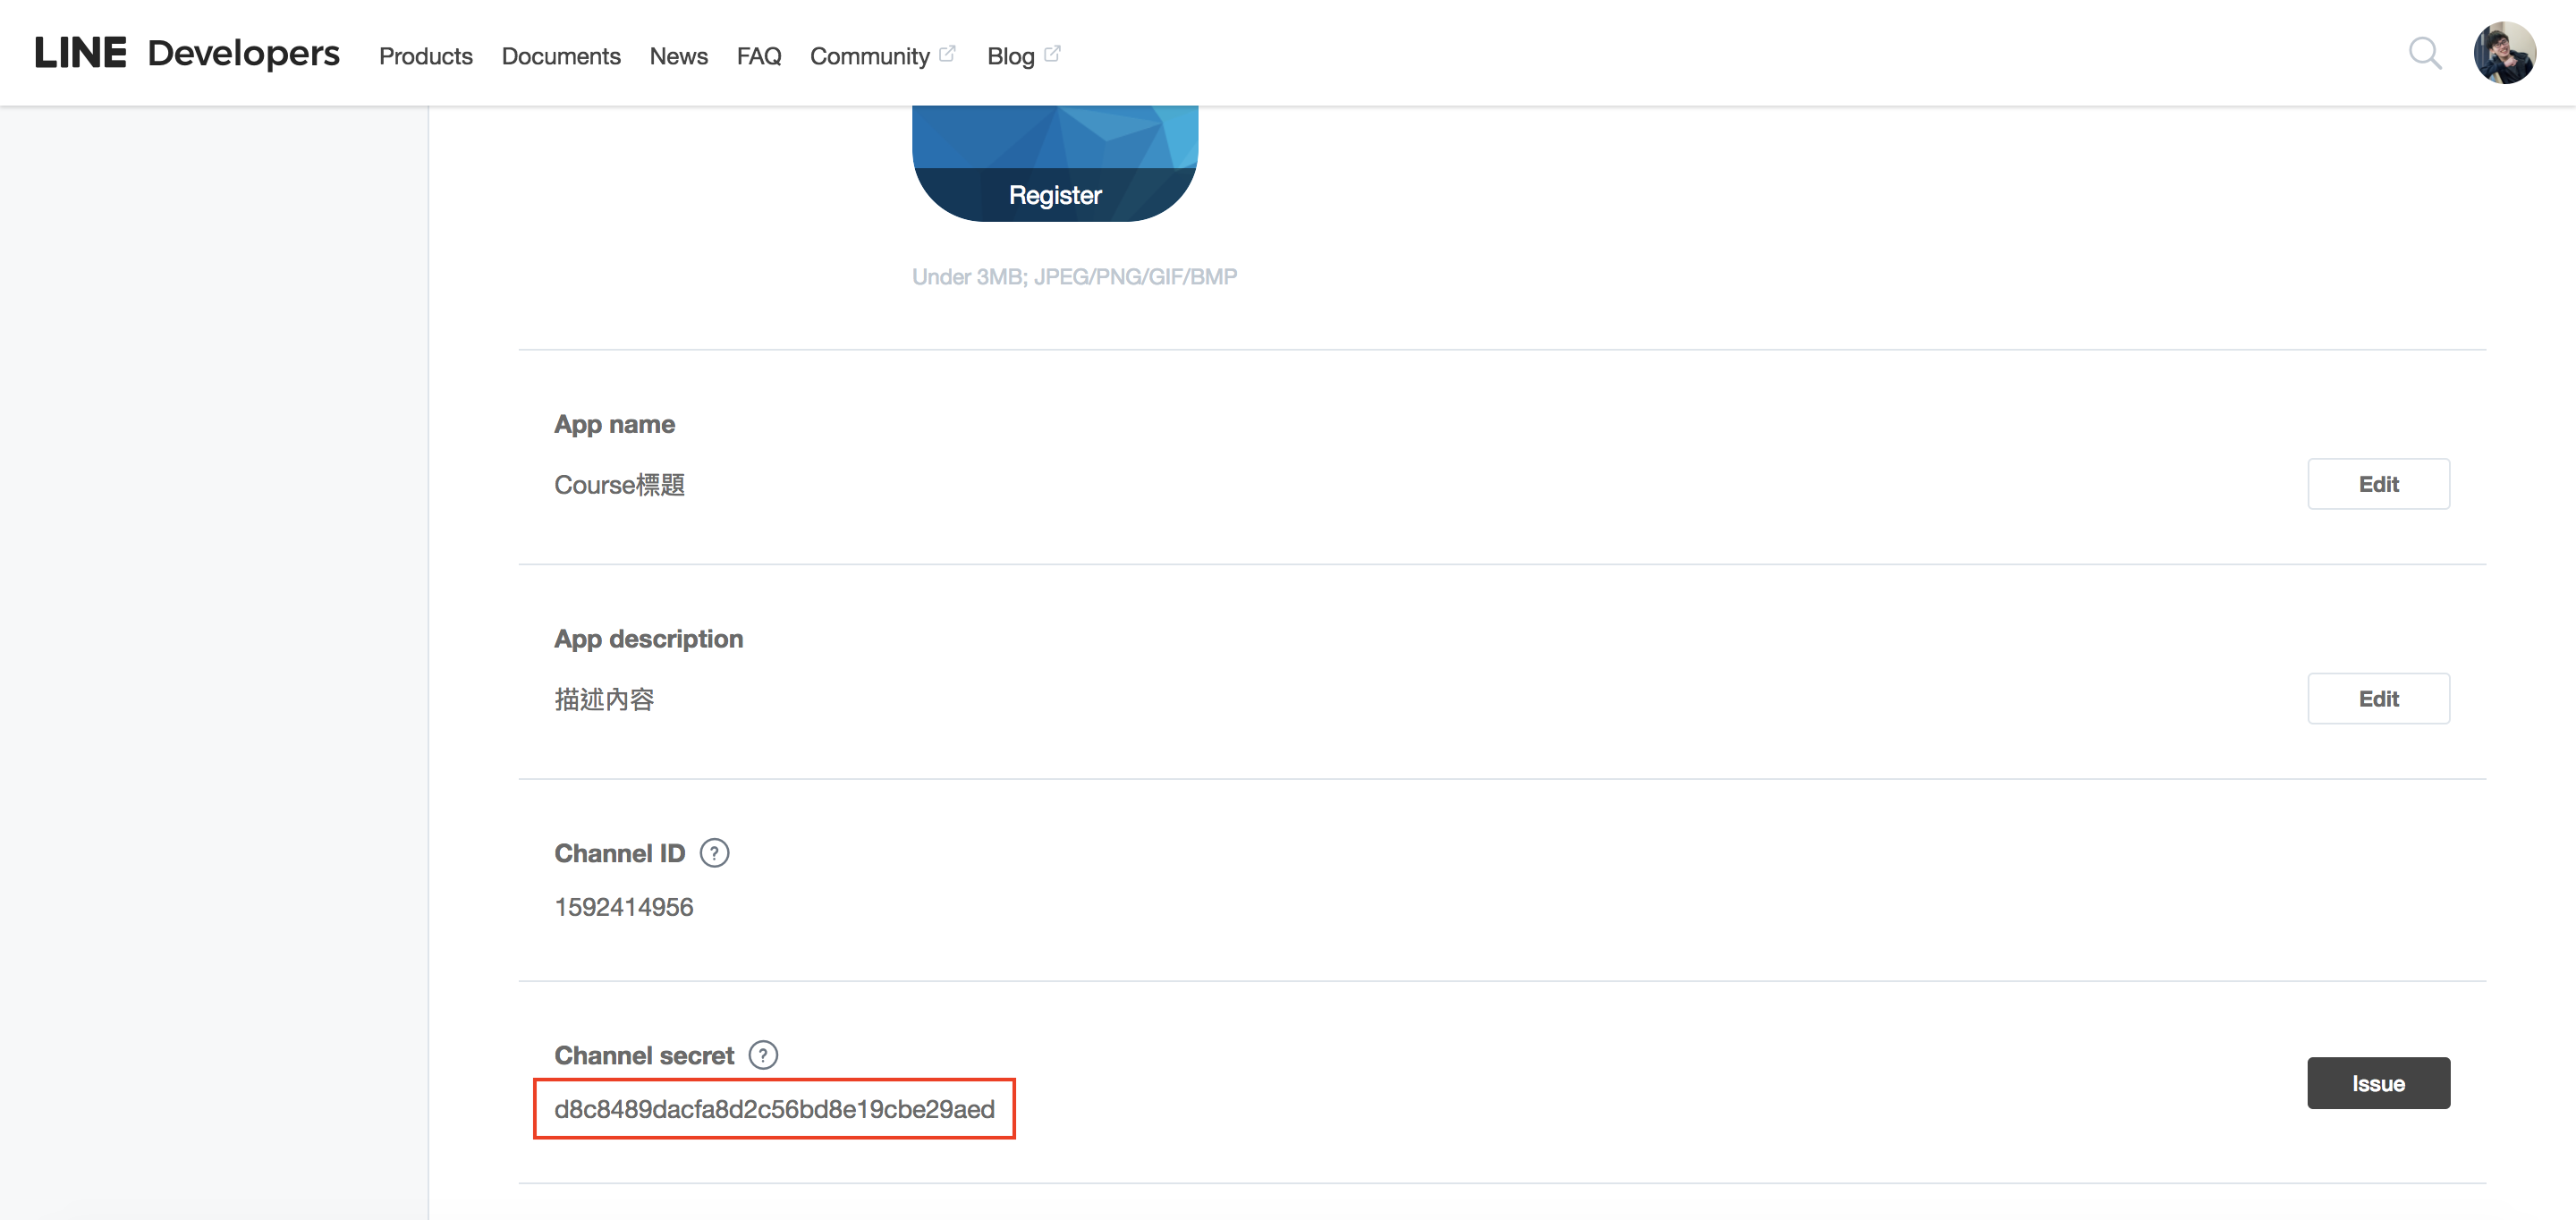Open the Community link

(x=882, y=56)
